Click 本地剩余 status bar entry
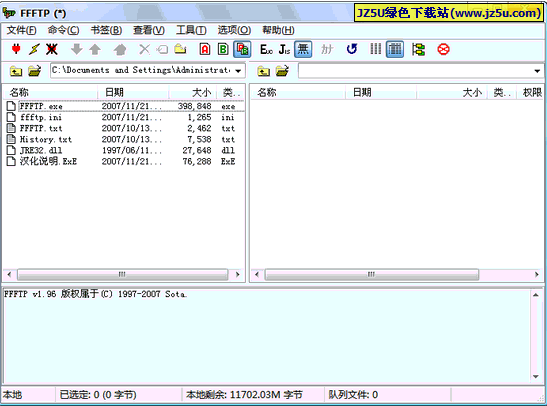 click(x=244, y=395)
